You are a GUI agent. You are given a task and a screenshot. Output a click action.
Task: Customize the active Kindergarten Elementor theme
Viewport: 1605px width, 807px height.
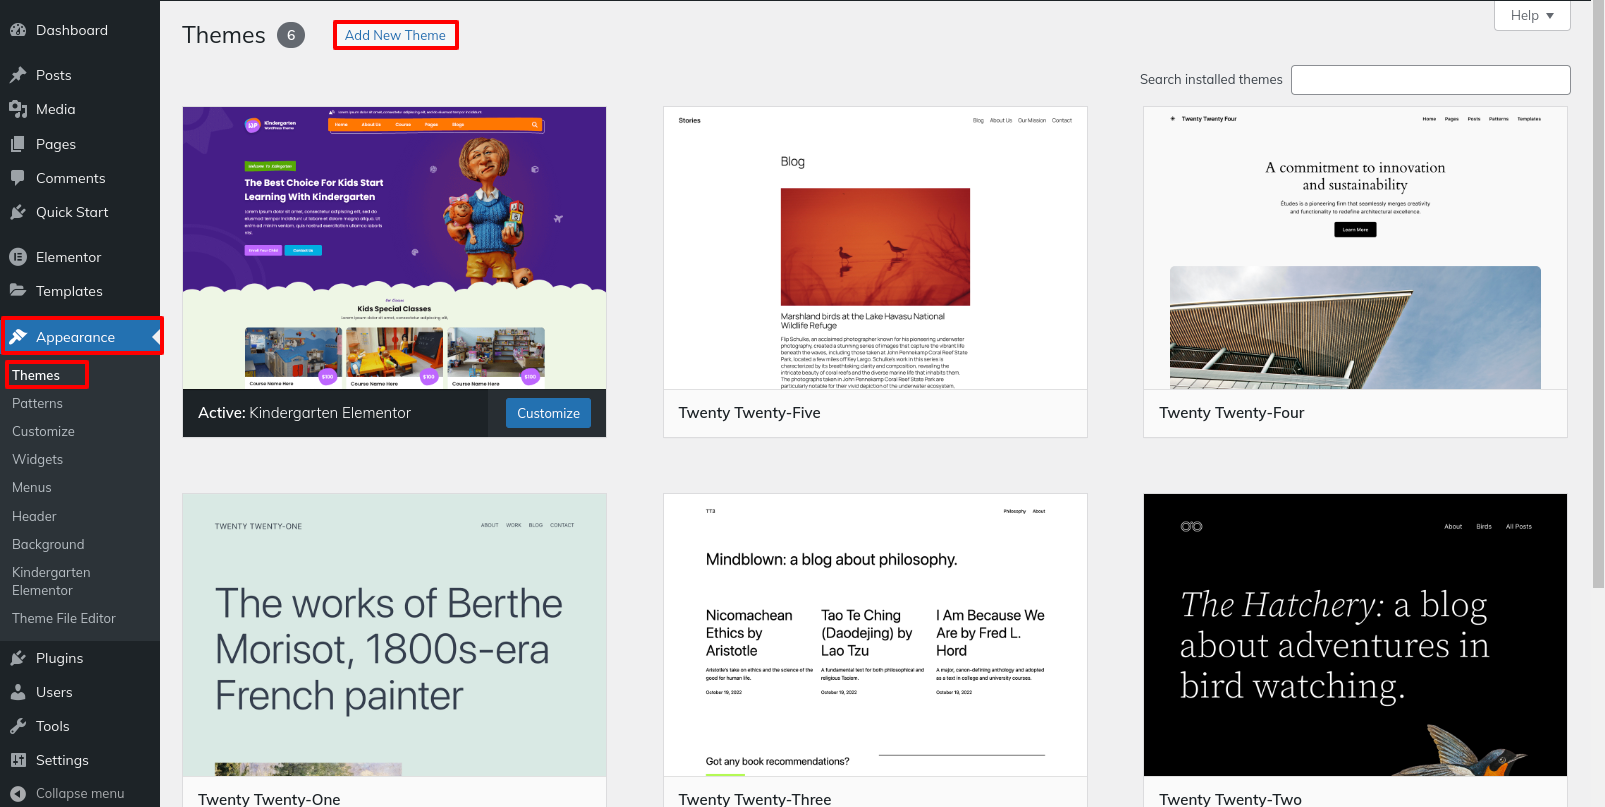click(548, 413)
